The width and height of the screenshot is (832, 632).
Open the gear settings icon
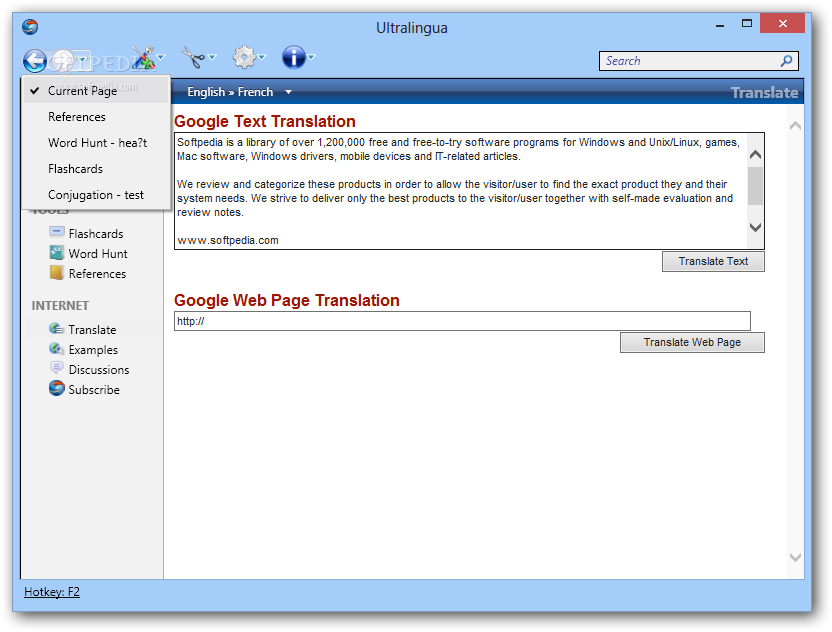(245, 57)
